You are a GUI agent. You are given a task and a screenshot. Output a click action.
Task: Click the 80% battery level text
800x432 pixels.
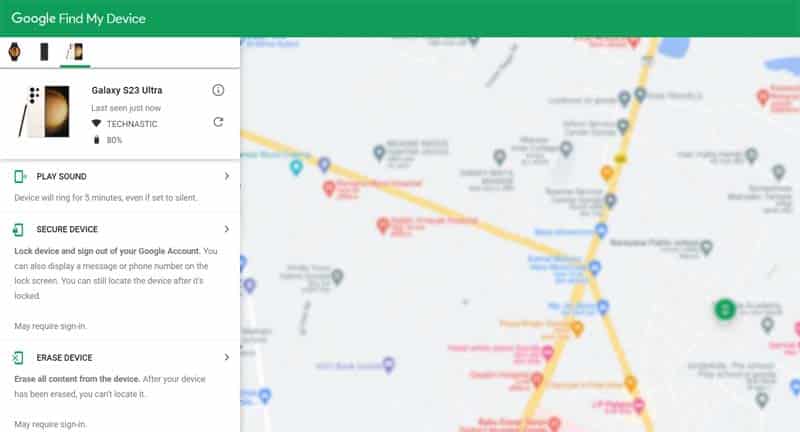click(x=114, y=140)
